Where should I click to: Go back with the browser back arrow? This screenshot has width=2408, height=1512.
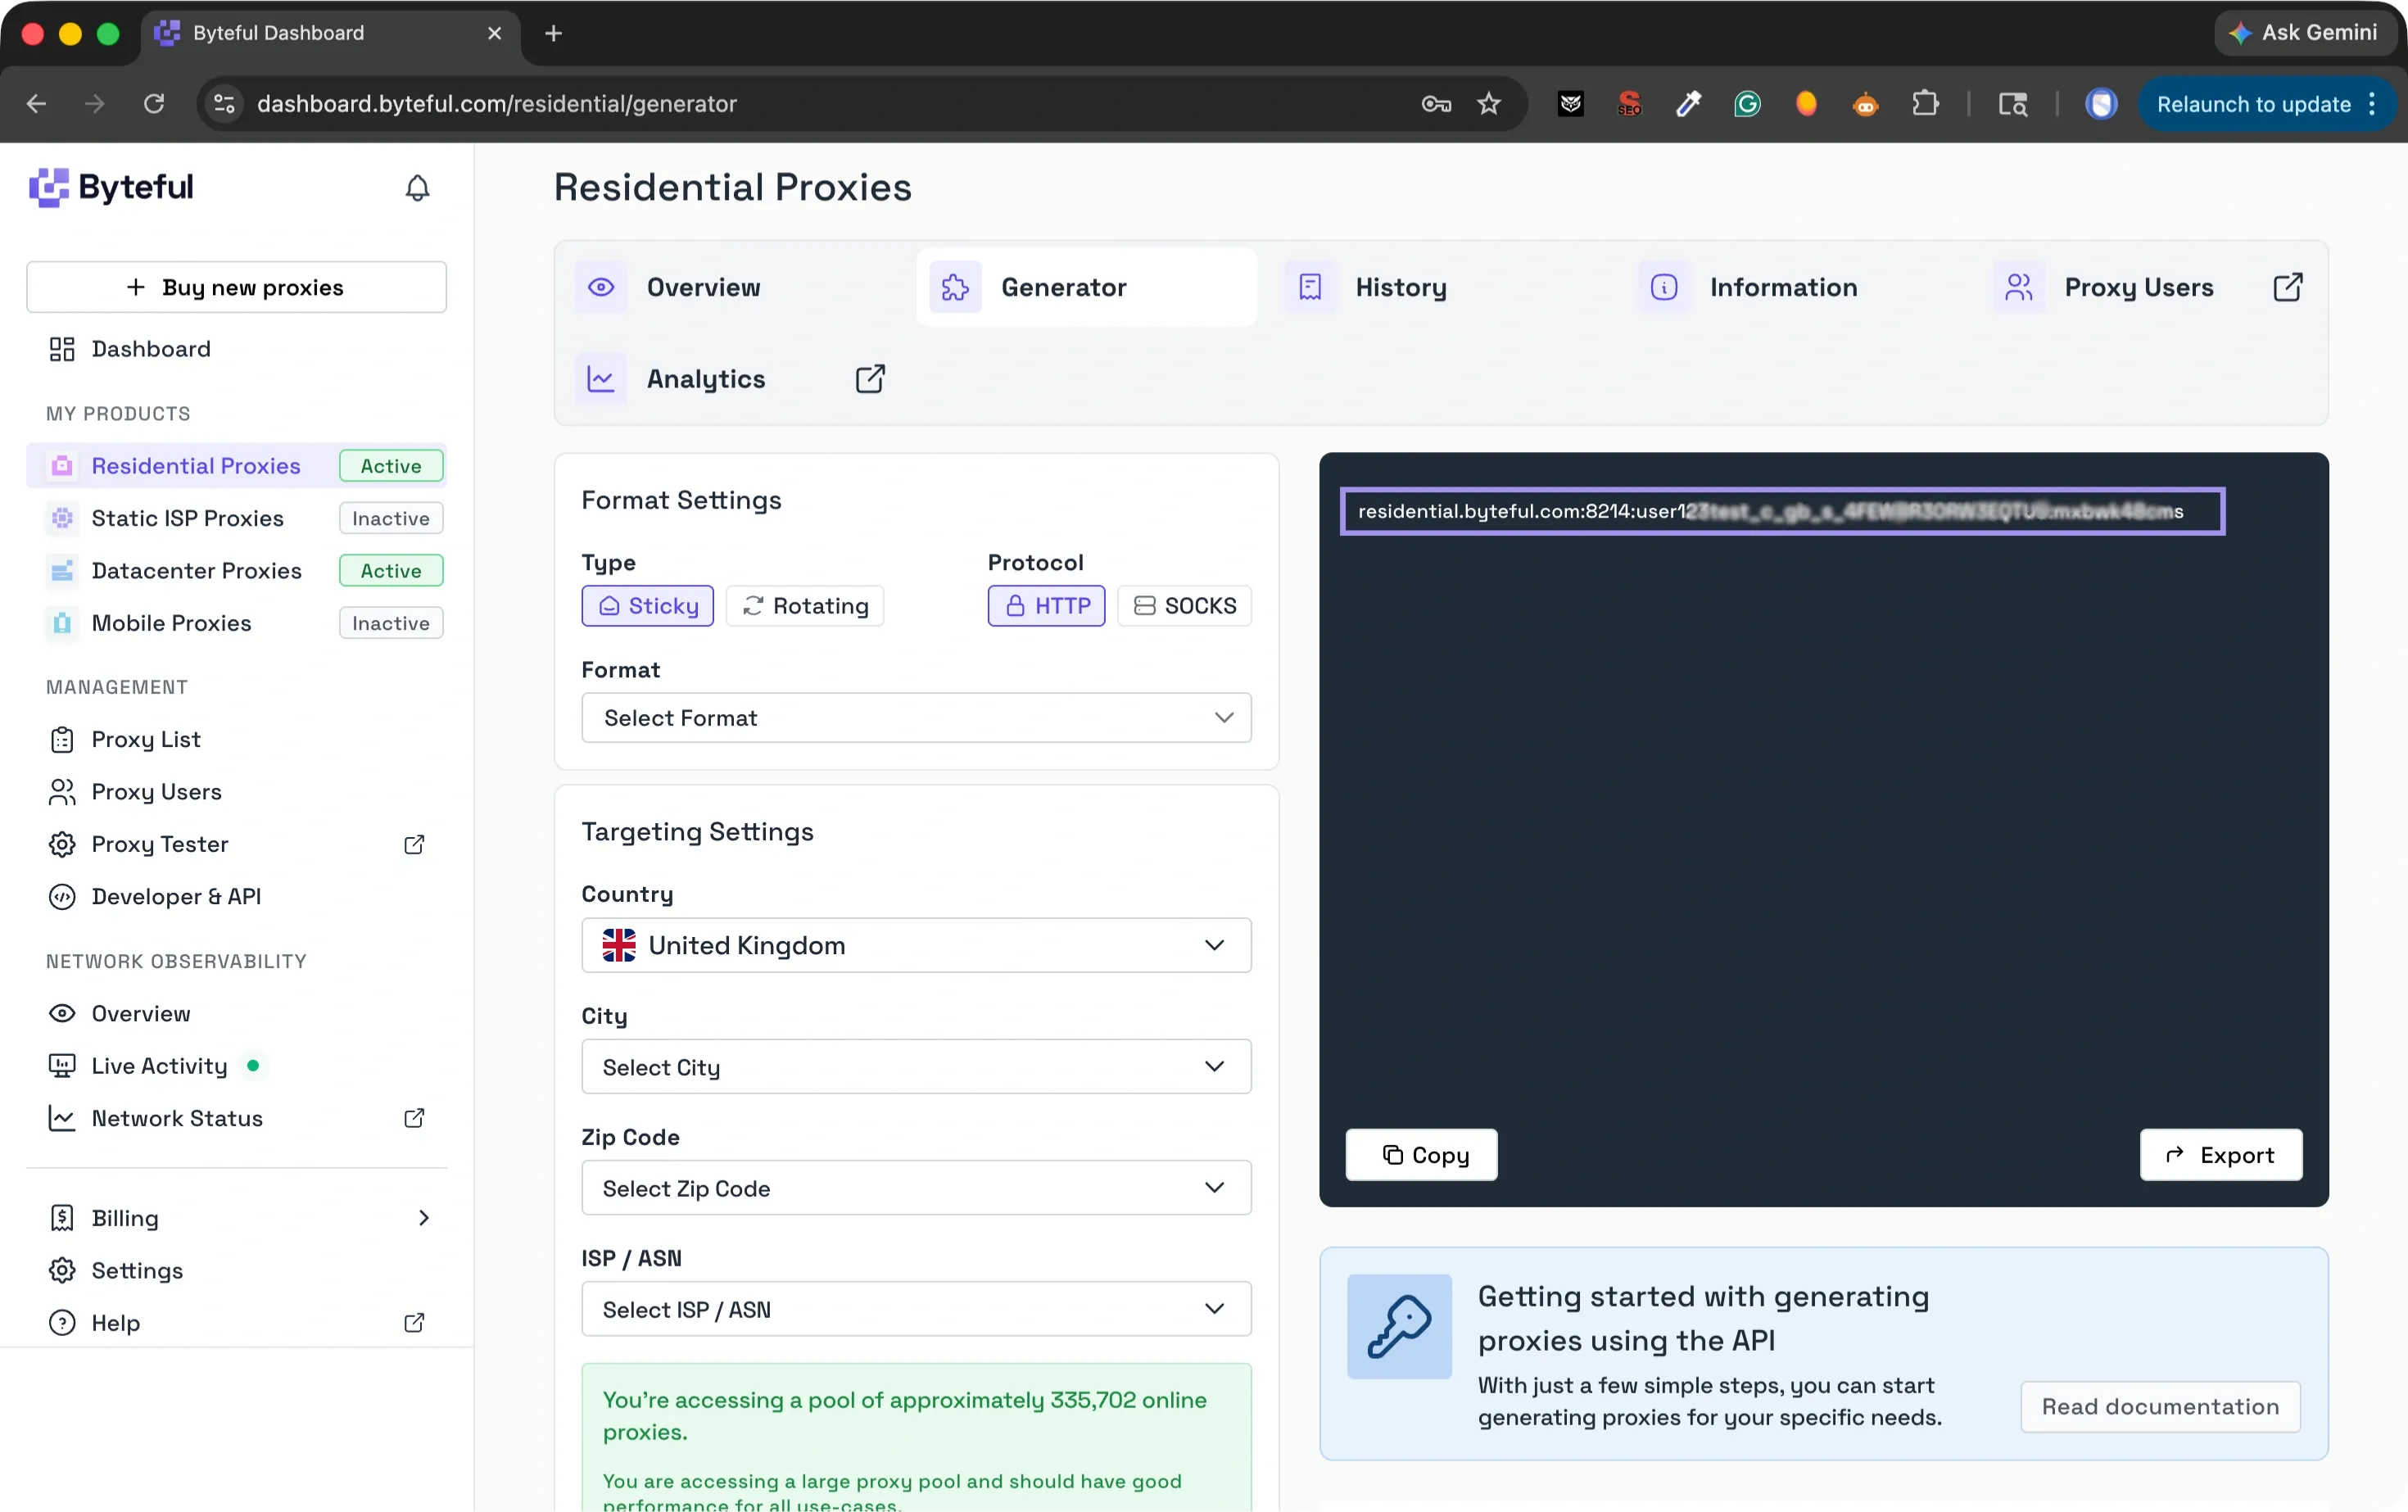(37, 104)
